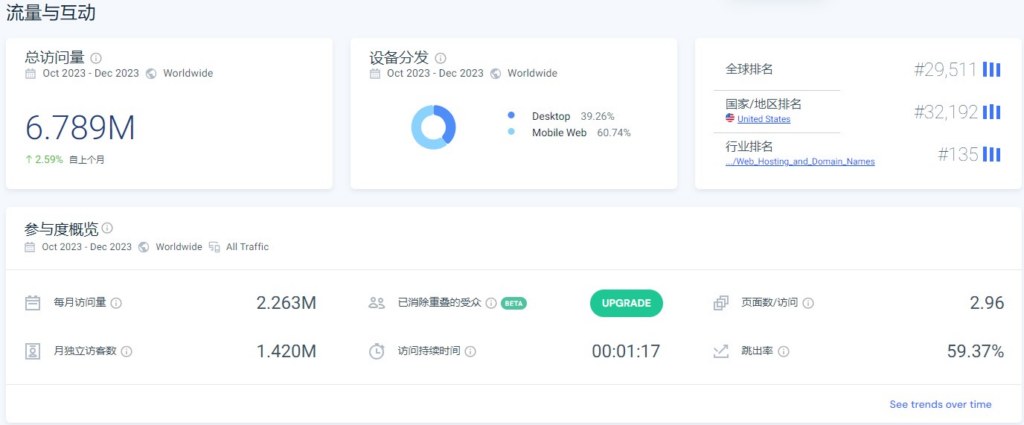1024x425 pixels.
Task: Click the 全球排名 label
Action: pyautogui.click(x=749, y=69)
